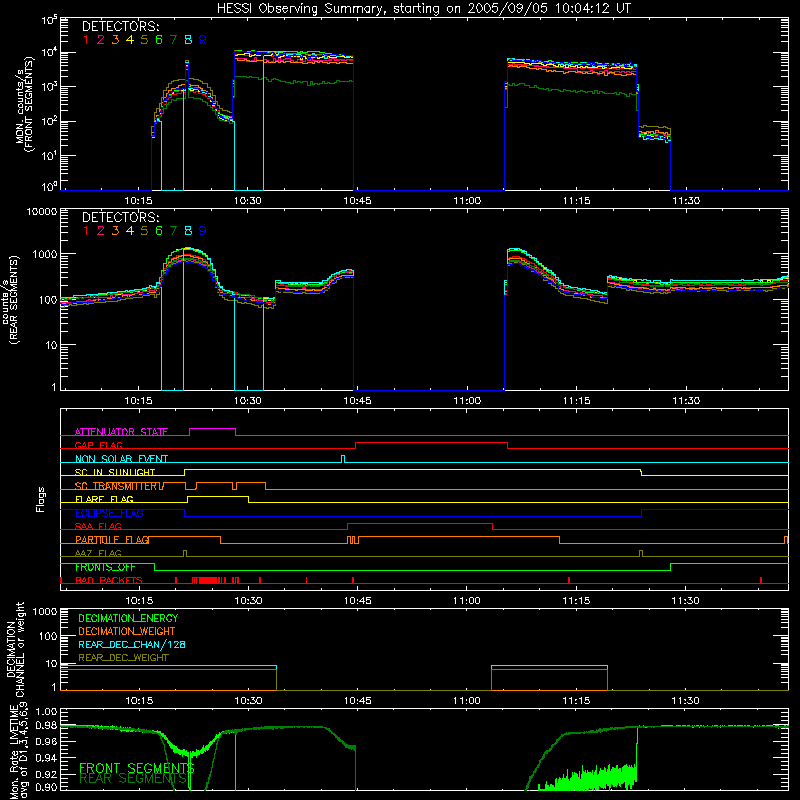Click the counts/s (REAR SEGMENTS) axis title
Viewport: 800px width, 800px height.
[10, 299]
